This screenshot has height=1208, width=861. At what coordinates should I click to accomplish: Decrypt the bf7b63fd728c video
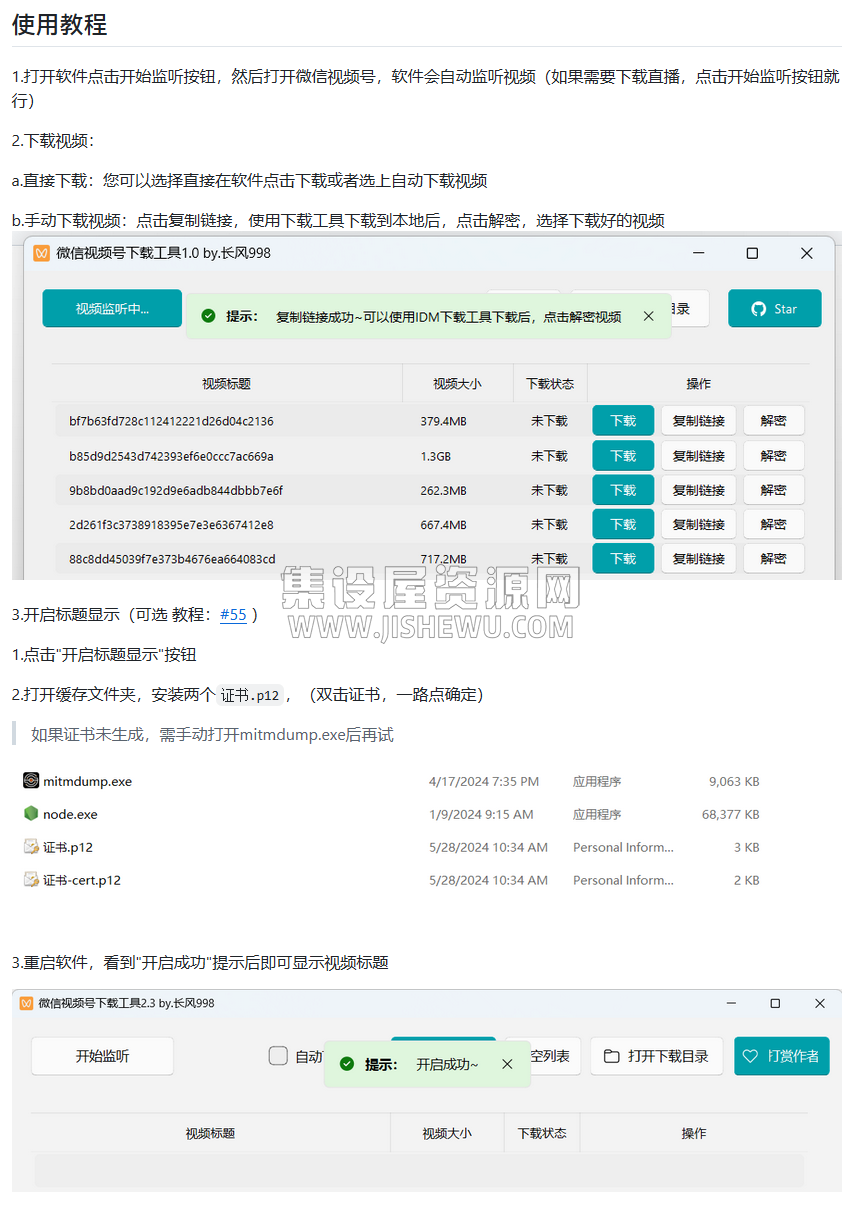[773, 421]
